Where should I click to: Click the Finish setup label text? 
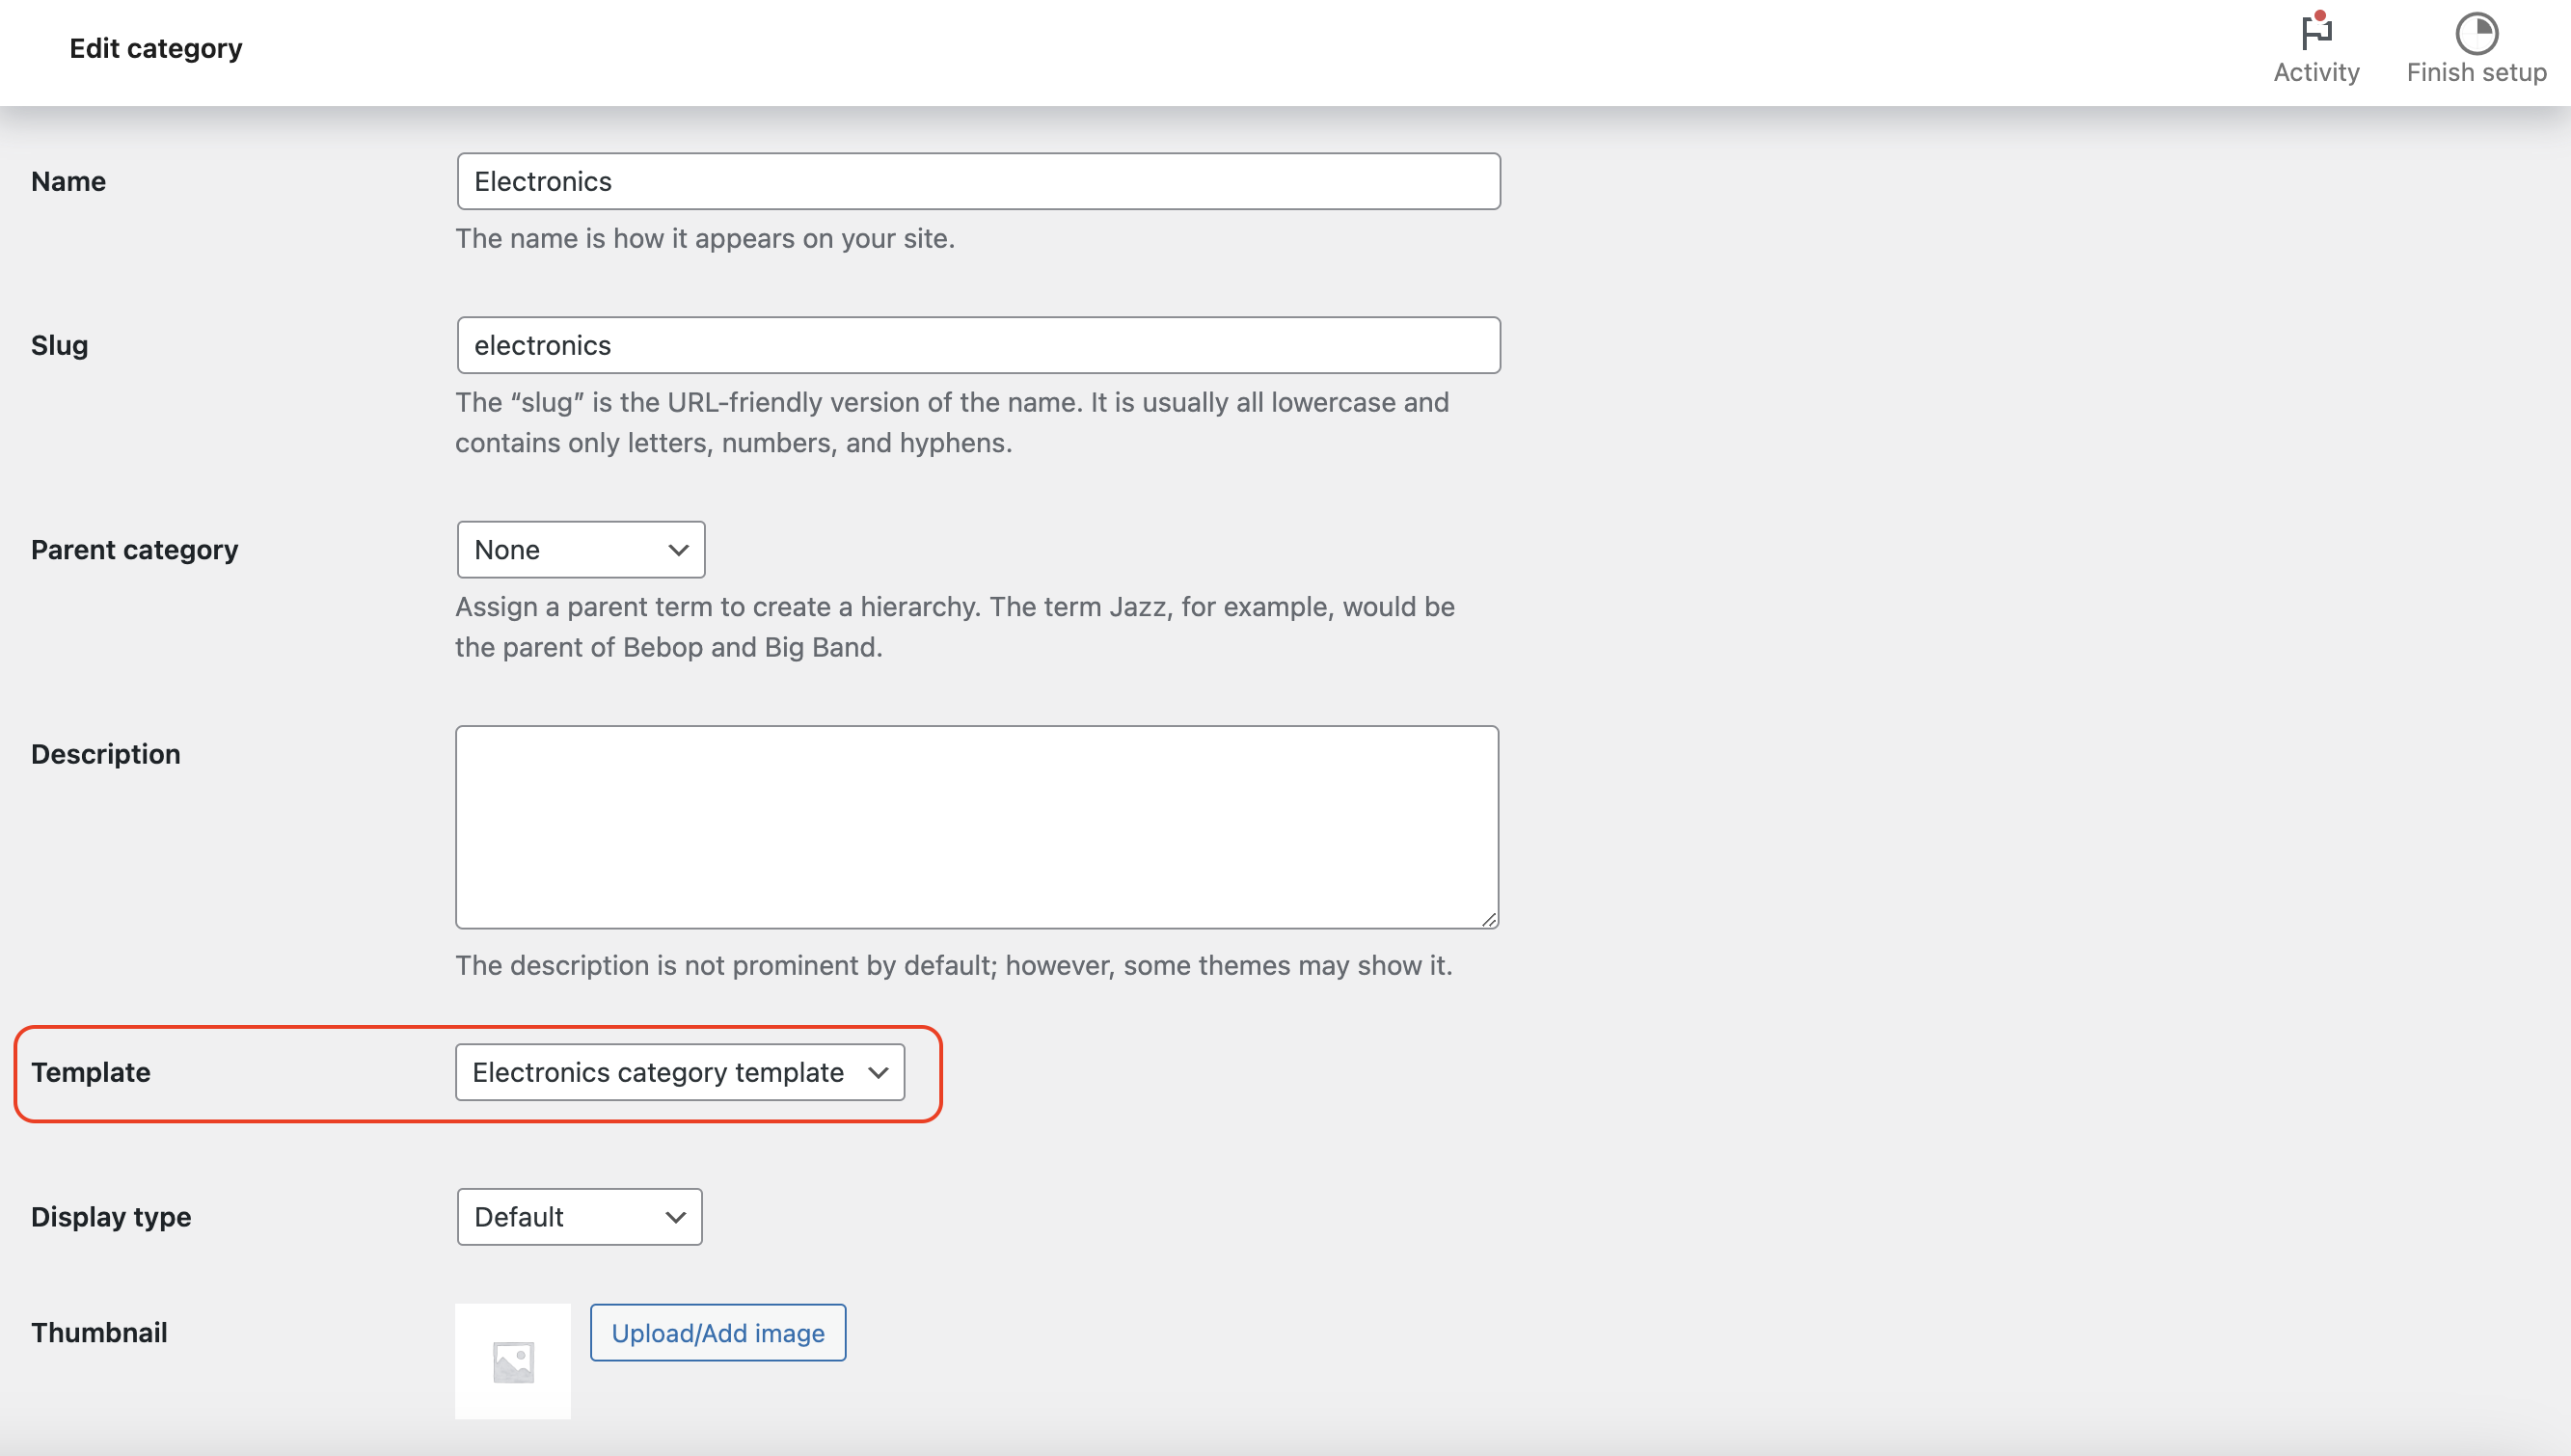2476,72
